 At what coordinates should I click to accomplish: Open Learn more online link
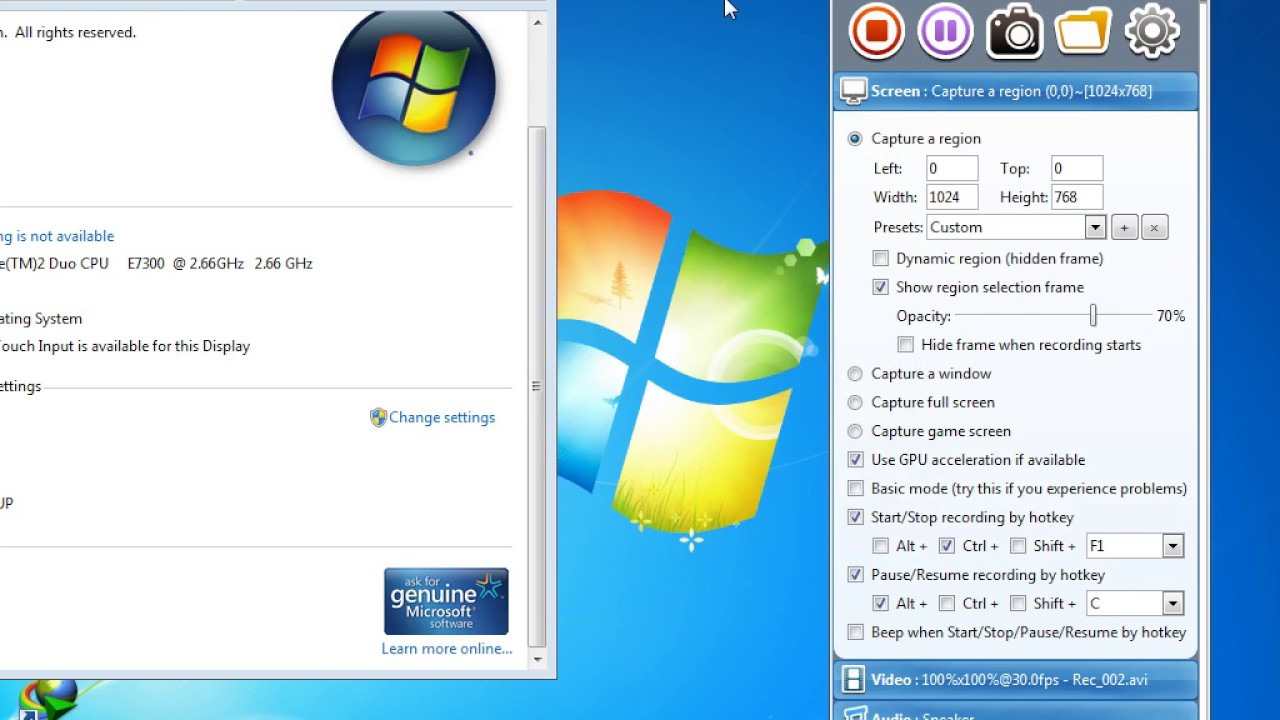click(x=447, y=649)
